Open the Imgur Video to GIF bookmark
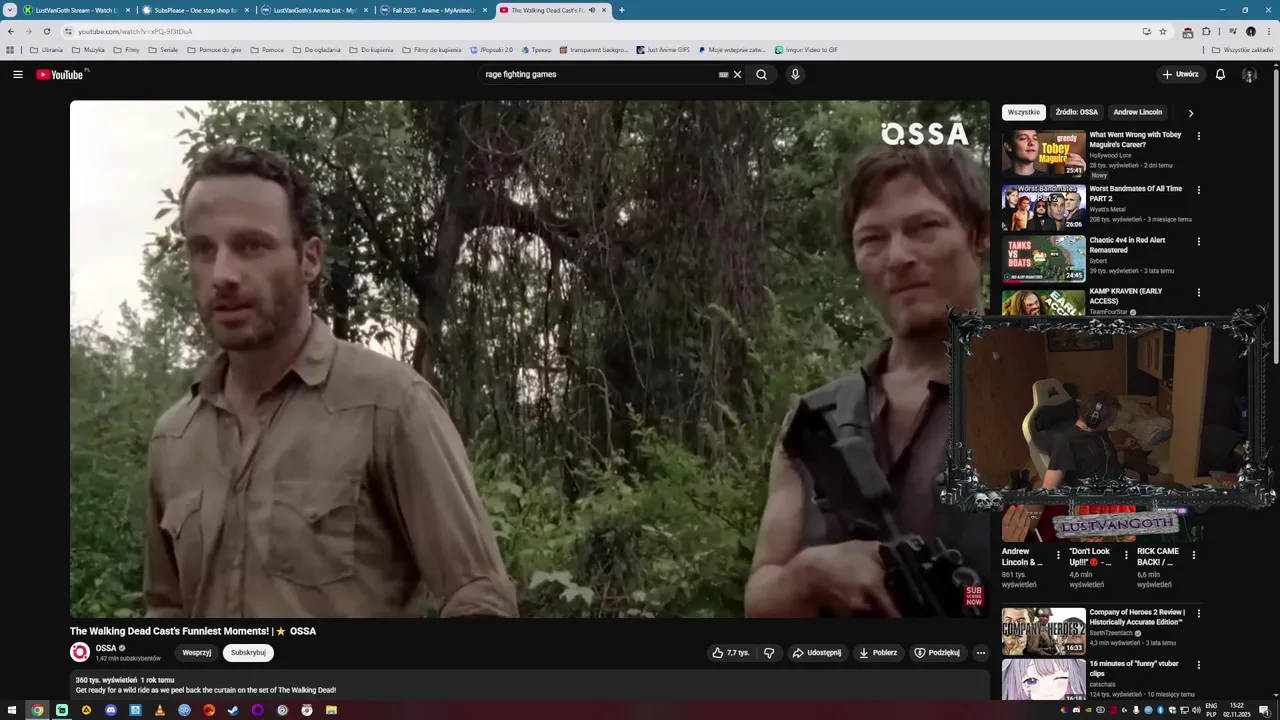The image size is (1280, 720). [806, 49]
